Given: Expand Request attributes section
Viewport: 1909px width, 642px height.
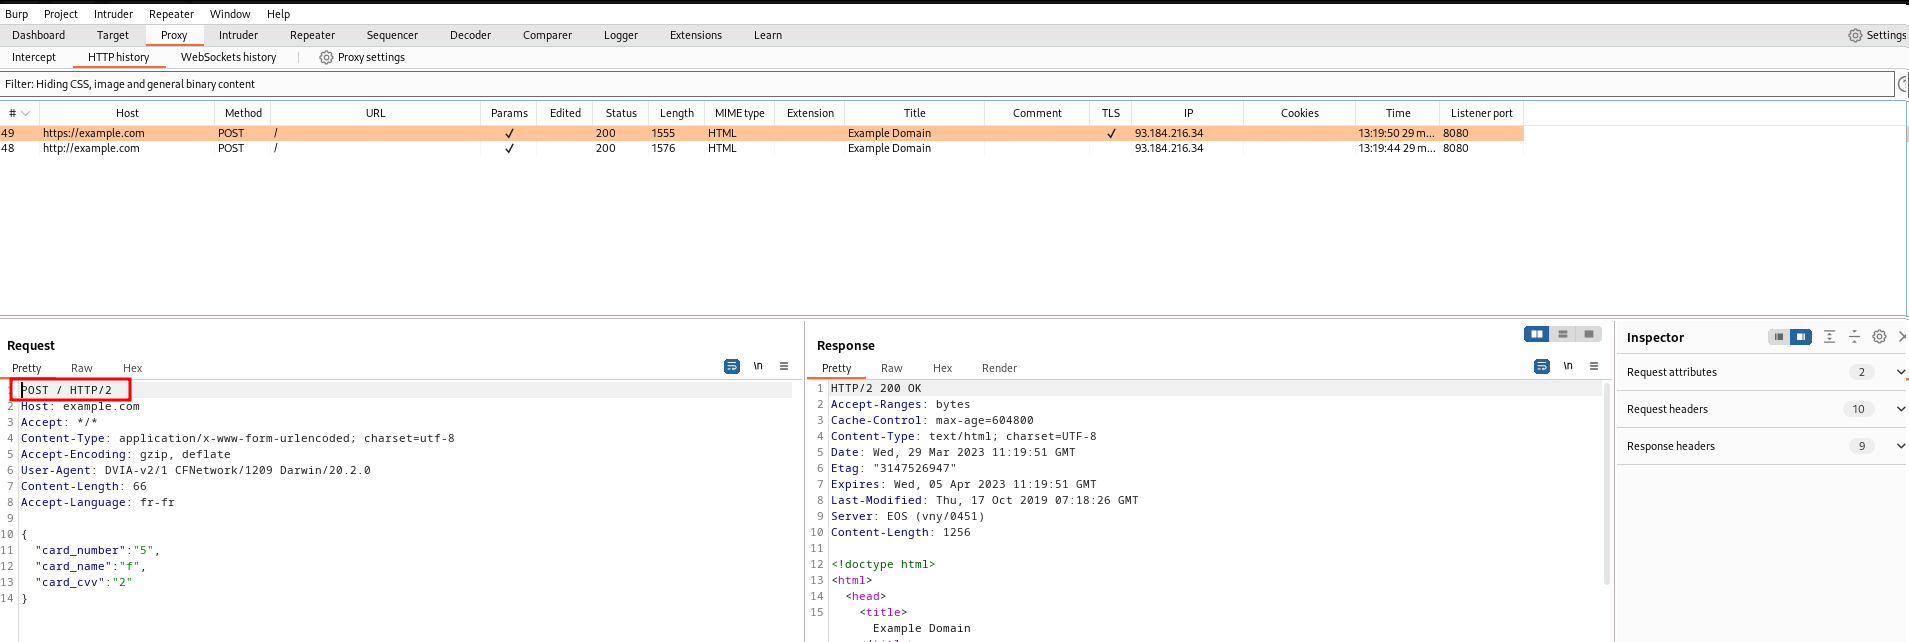Looking at the screenshot, I should 1900,372.
